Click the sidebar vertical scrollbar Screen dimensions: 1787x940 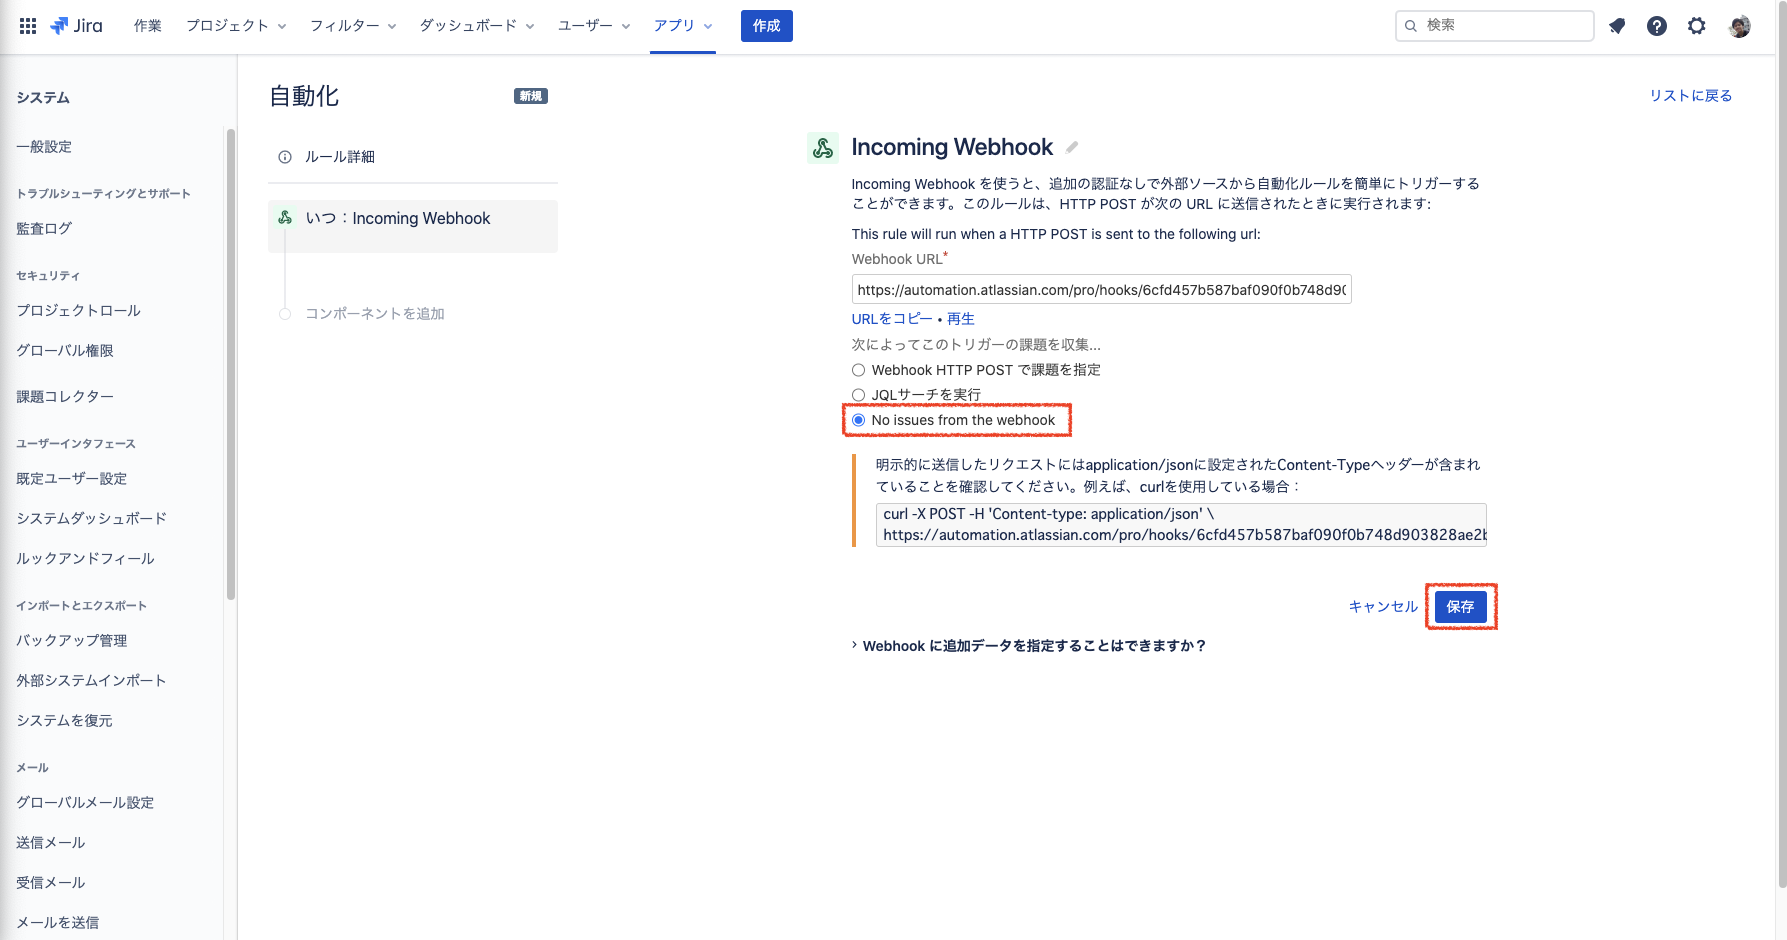231,364
